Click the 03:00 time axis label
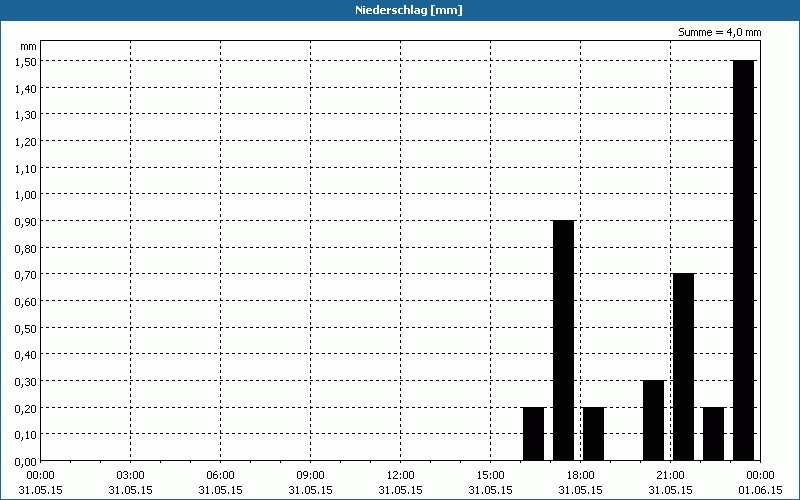Viewport: 800px width, 500px height. 131,476
